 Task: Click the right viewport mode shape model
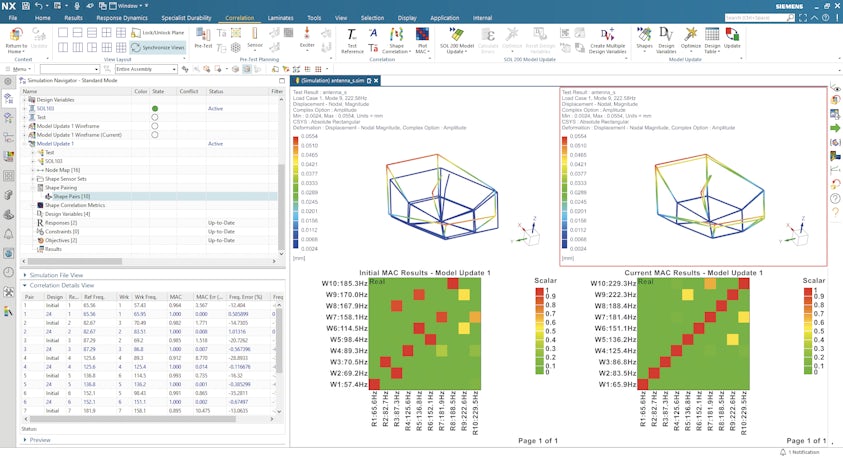[710, 196]
